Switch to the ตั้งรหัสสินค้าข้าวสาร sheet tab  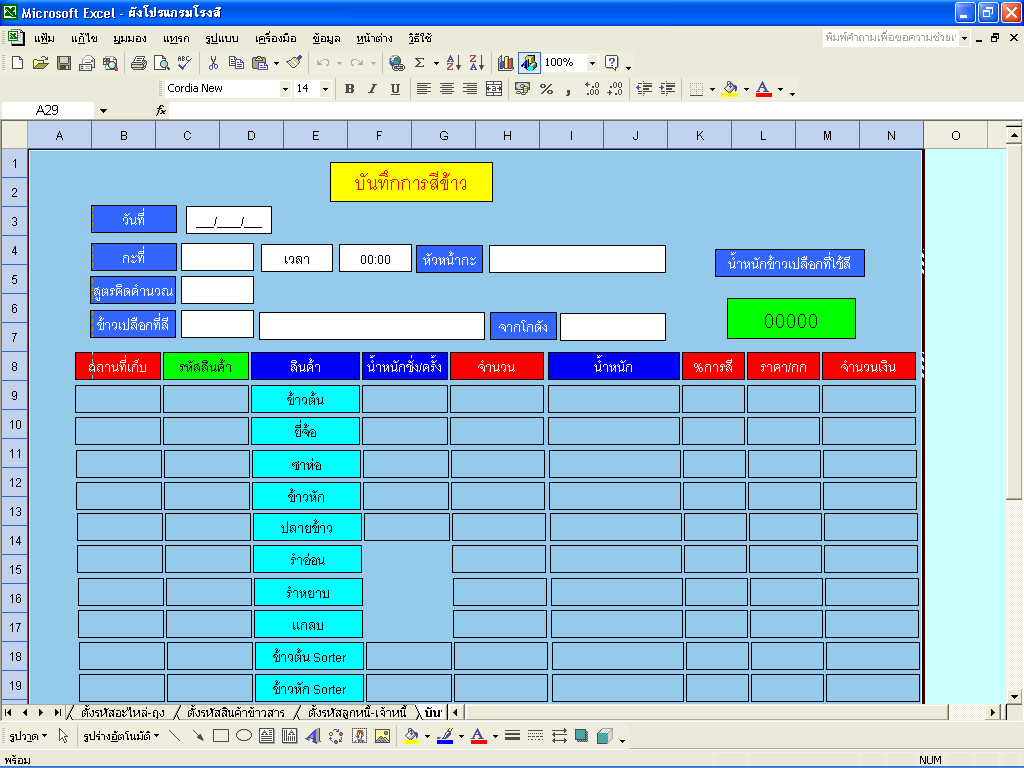(236, 712)
